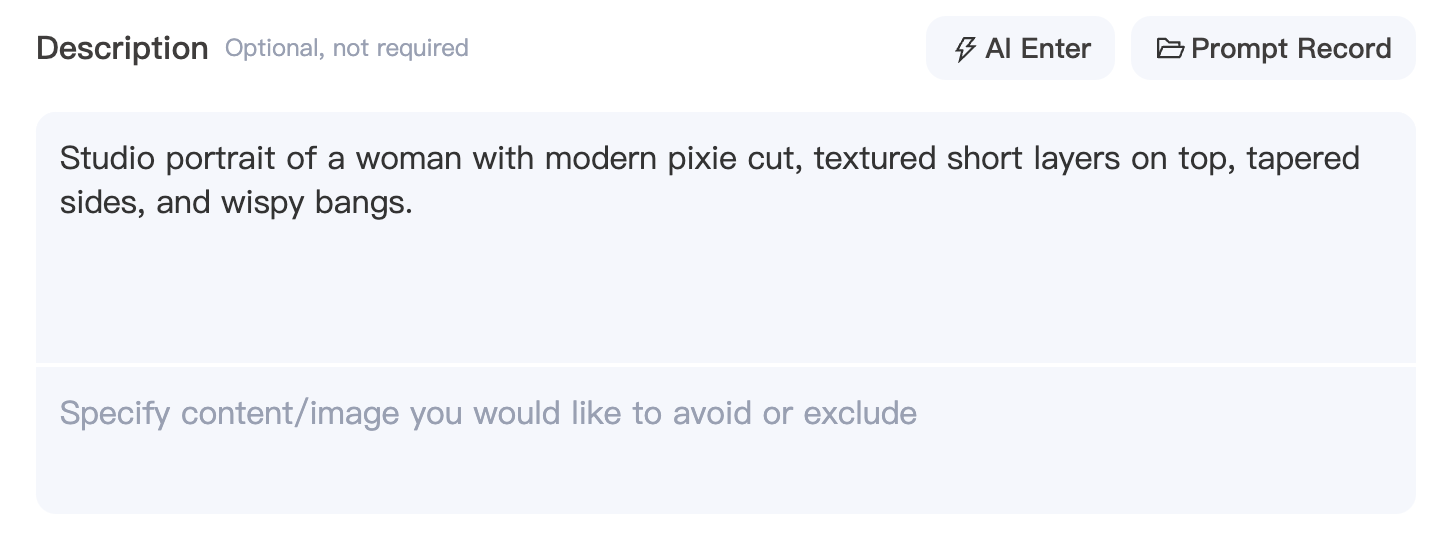Set cursor after "wispy bangs."
This screenshot has width=1444, height=536.
[x=414, y=203]
